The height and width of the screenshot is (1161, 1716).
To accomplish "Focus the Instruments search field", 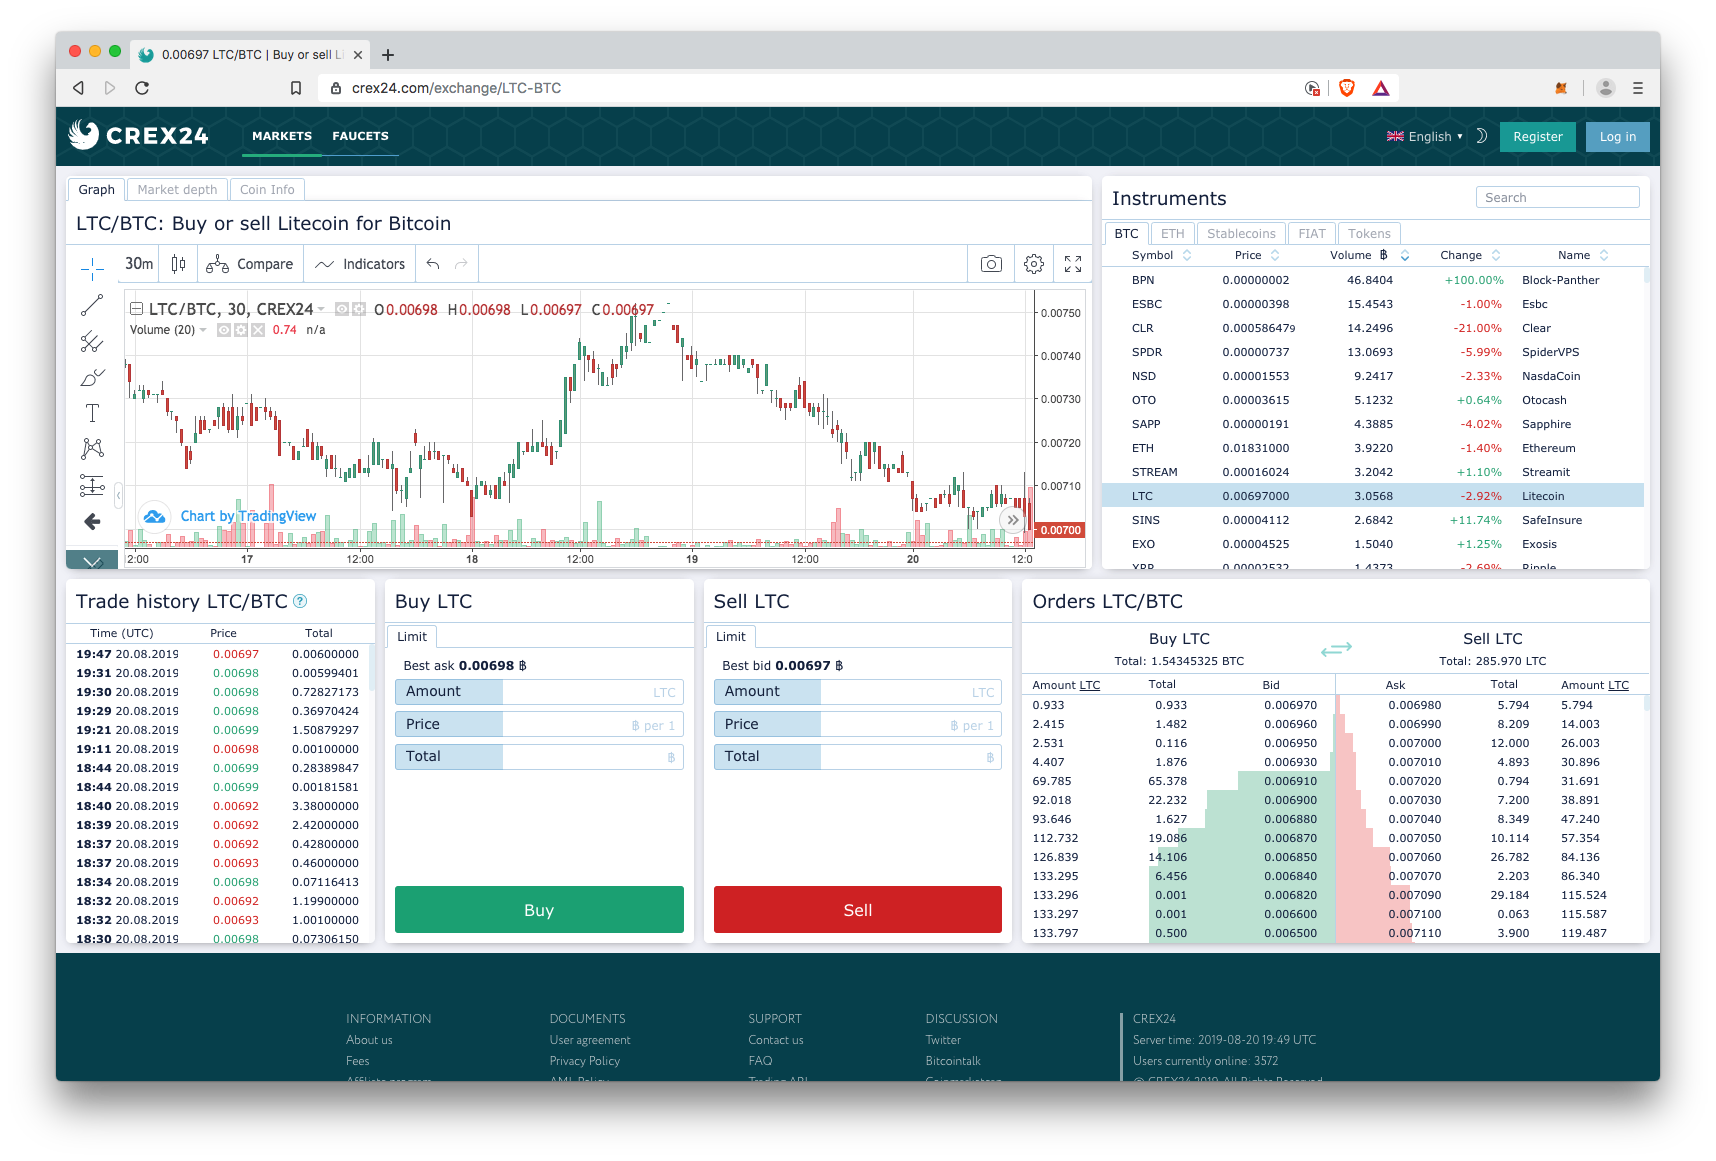I will pos(1557,198).
